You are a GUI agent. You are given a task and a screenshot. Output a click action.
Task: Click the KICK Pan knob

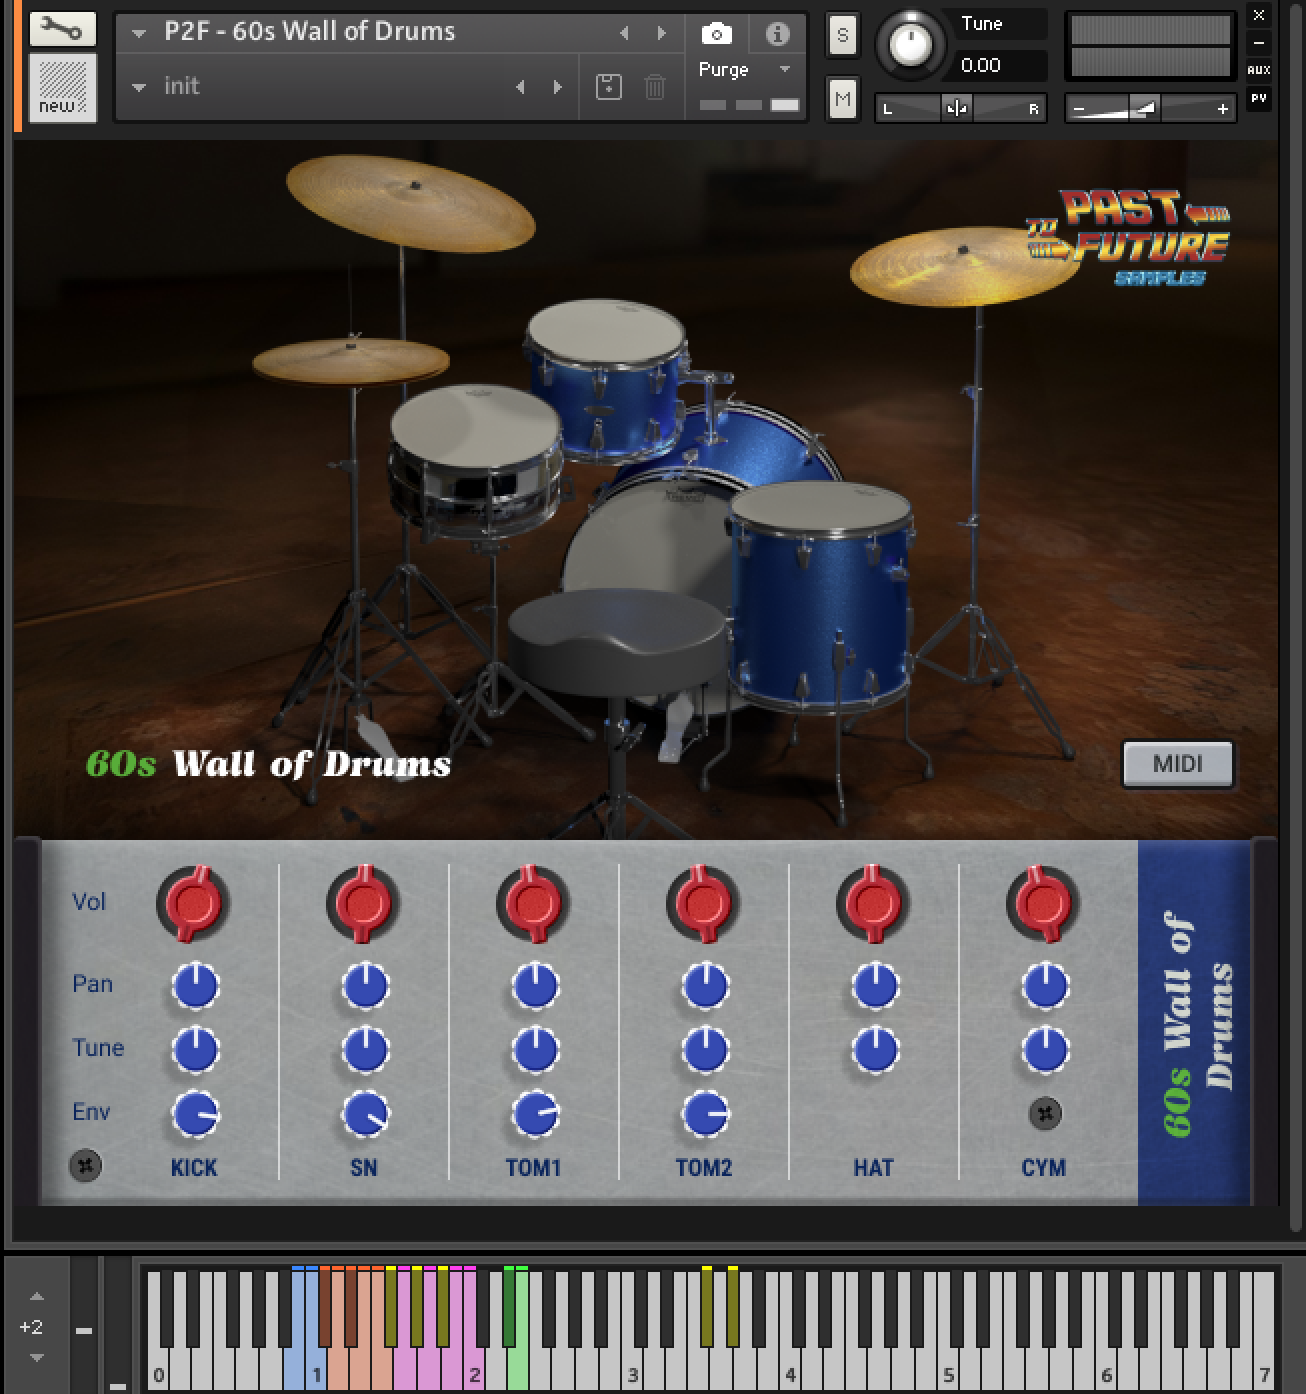click(195, 986)
